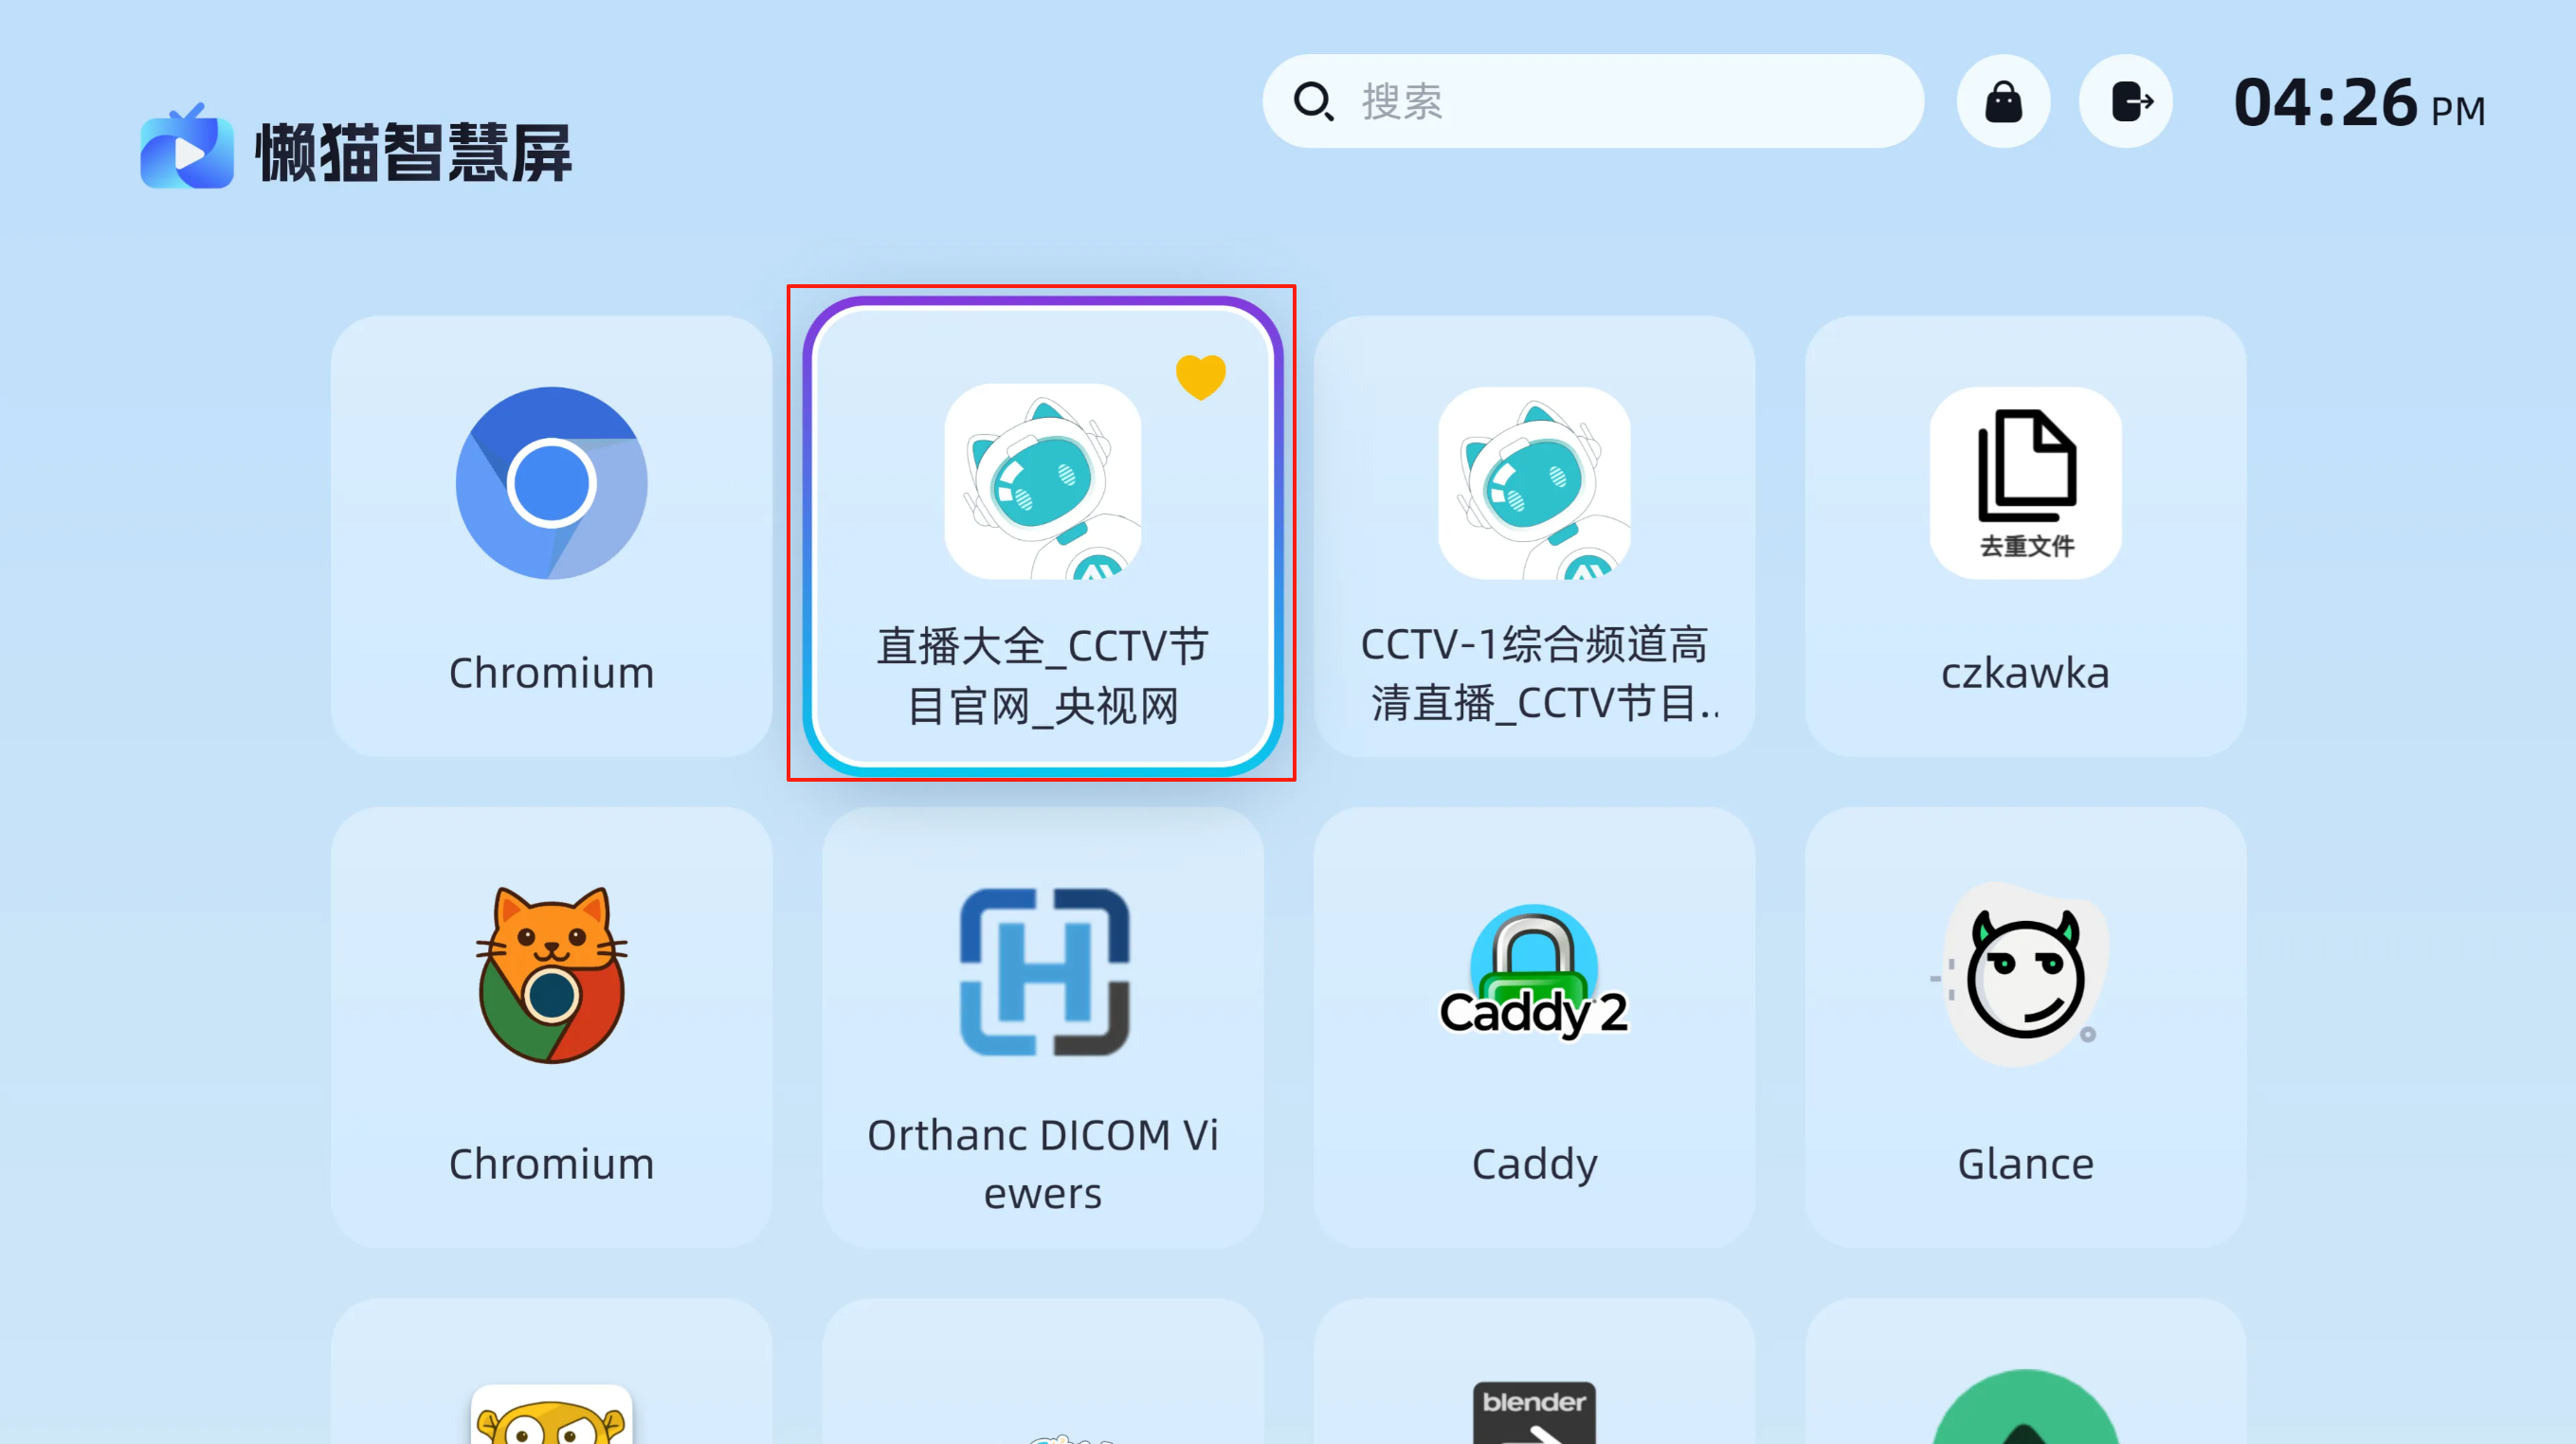The width and height of the screenshot is (2576, 1444).
Task: Click the magnifier icon in the search bar
Action: (1313, 102)
